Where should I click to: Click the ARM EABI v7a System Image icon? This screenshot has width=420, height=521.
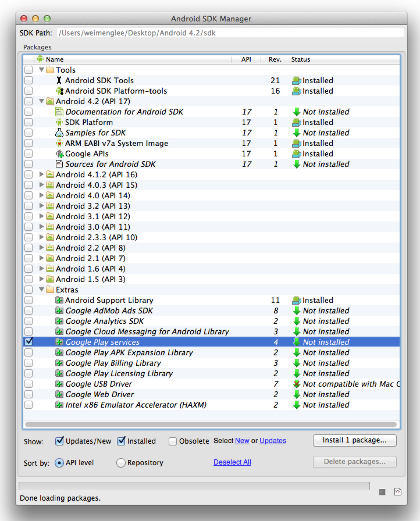coord(59,143)
